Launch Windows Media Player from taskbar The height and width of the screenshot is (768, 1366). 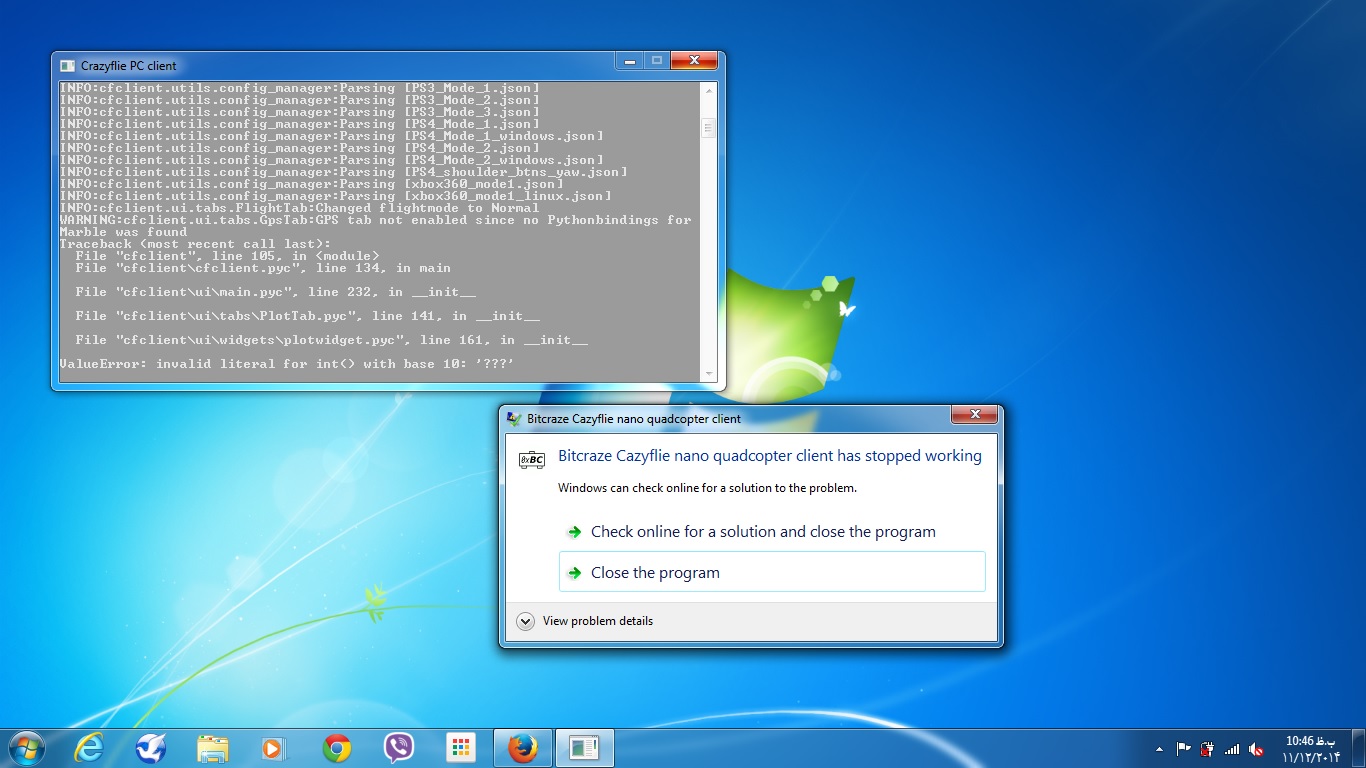click(x=272, y=748)
